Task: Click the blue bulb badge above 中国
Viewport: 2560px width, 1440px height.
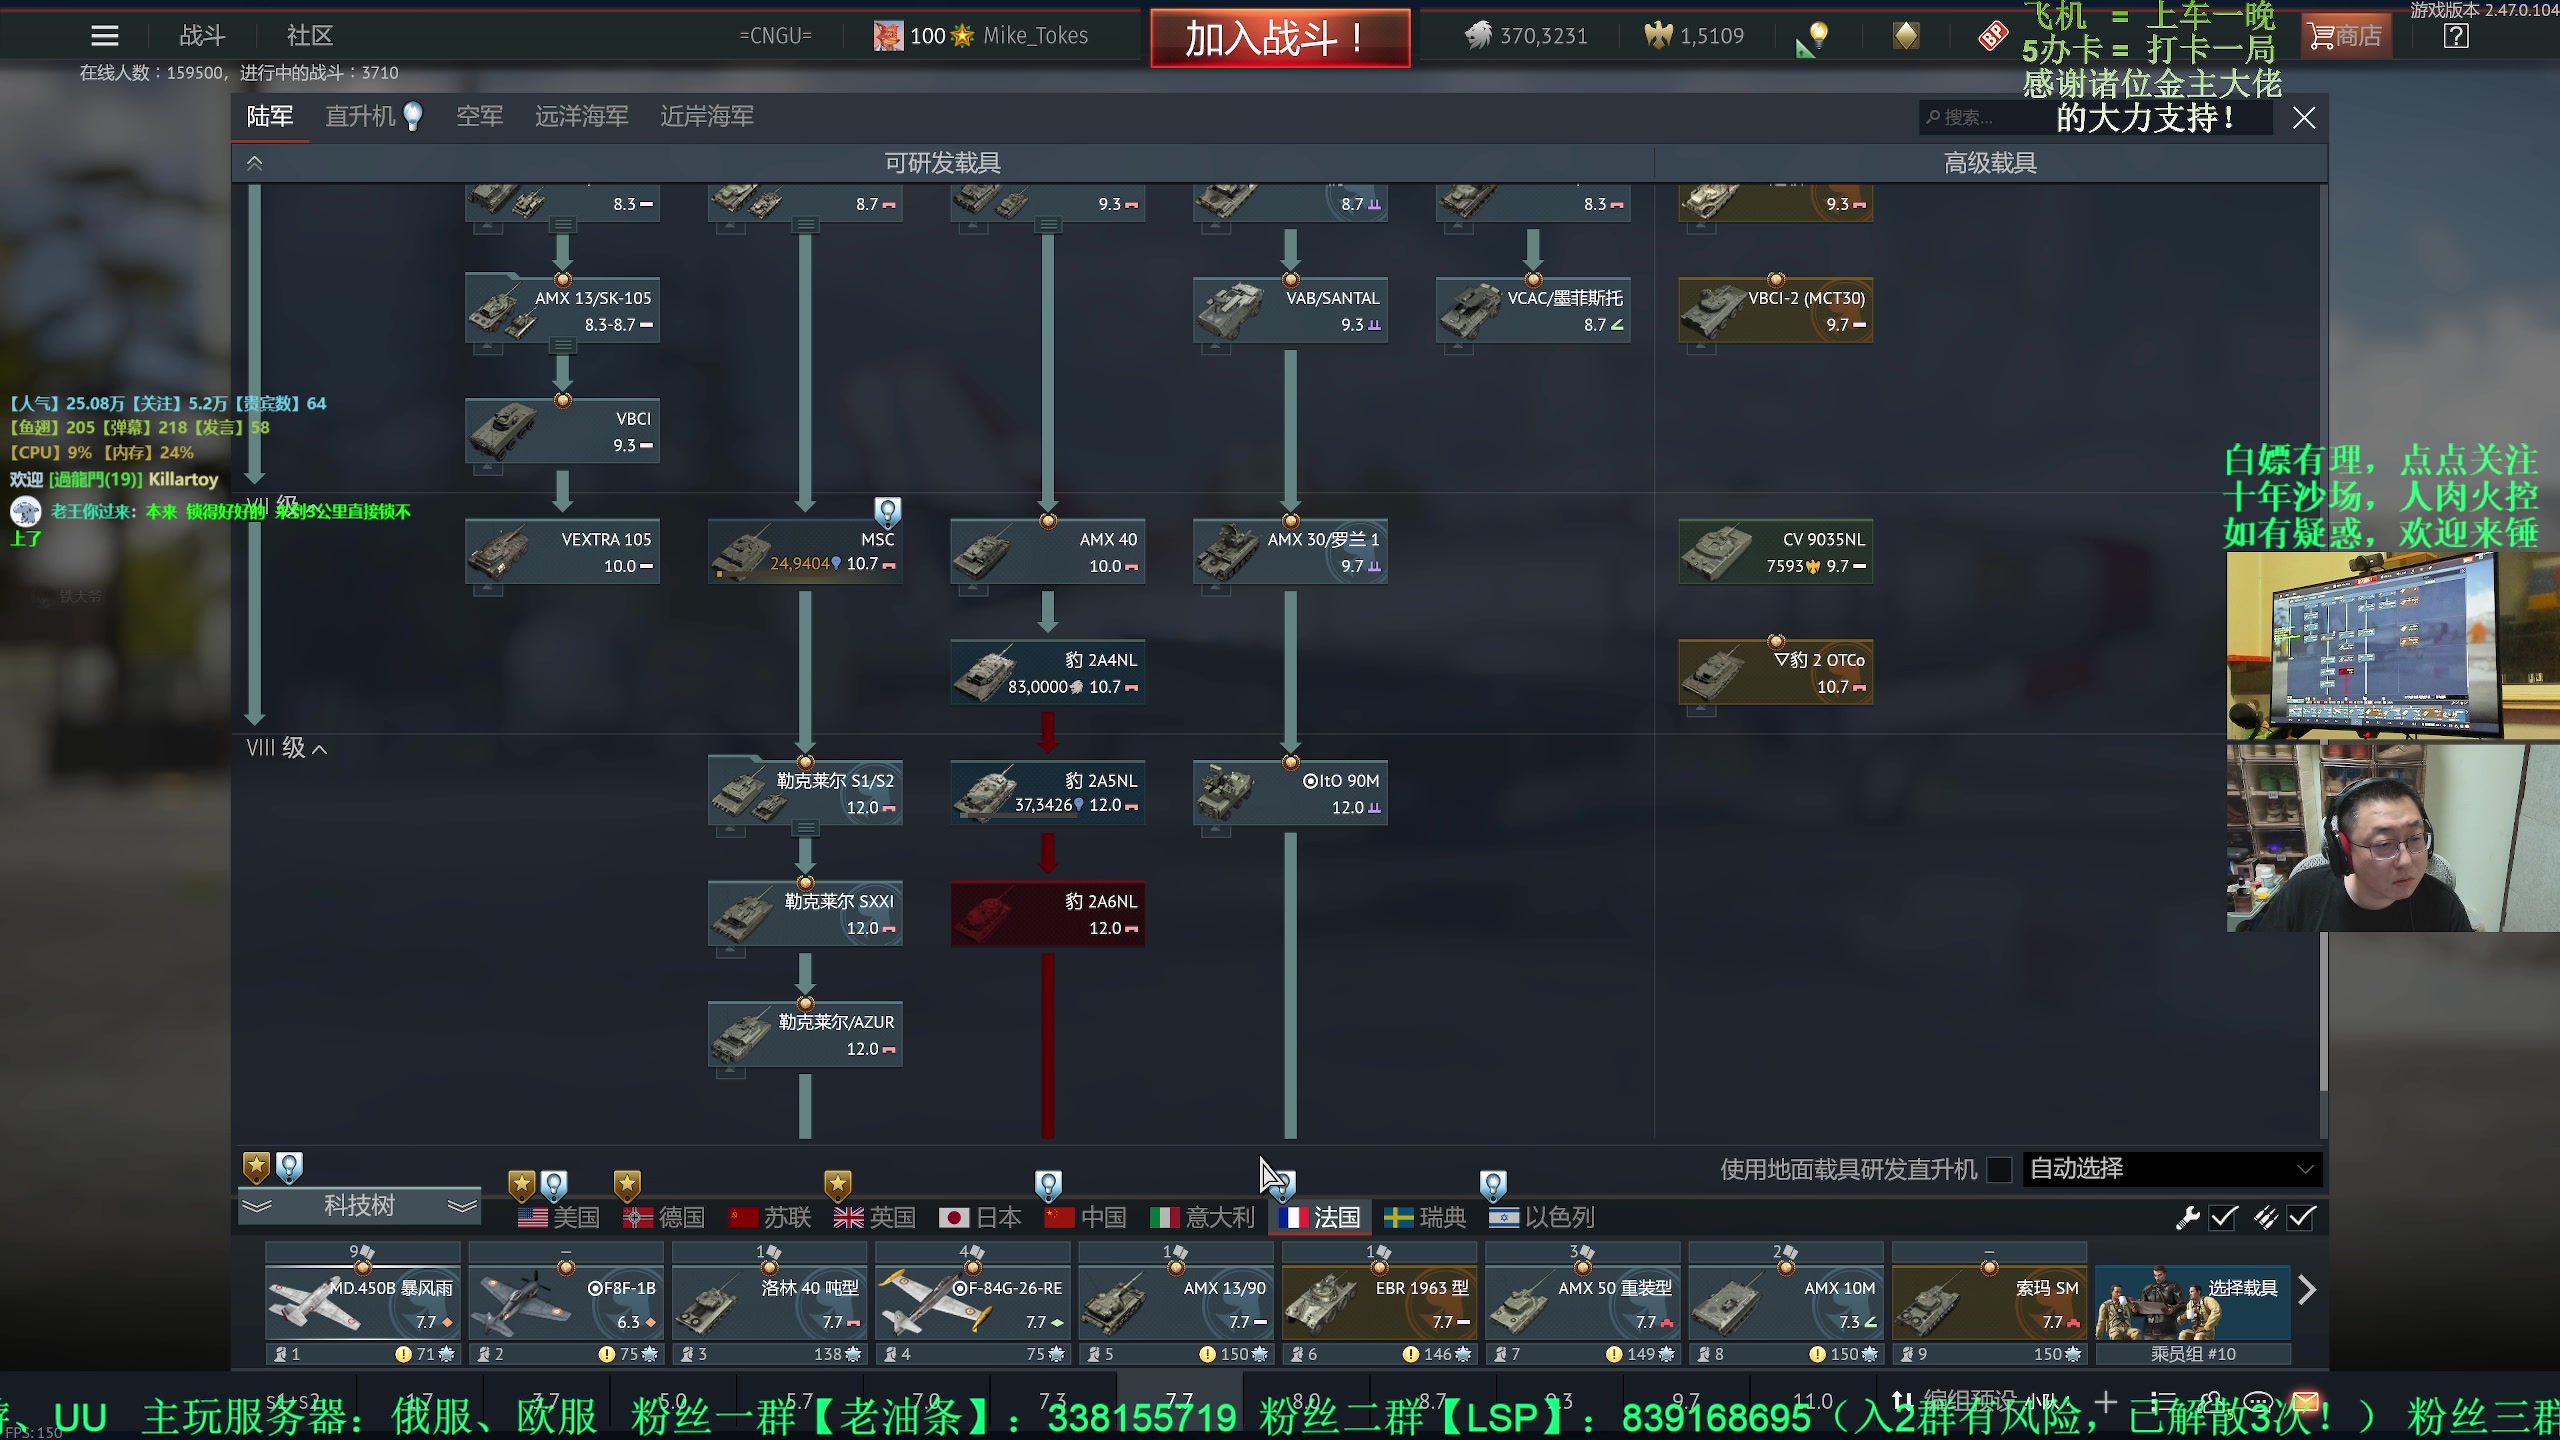Action: 1048,1186
